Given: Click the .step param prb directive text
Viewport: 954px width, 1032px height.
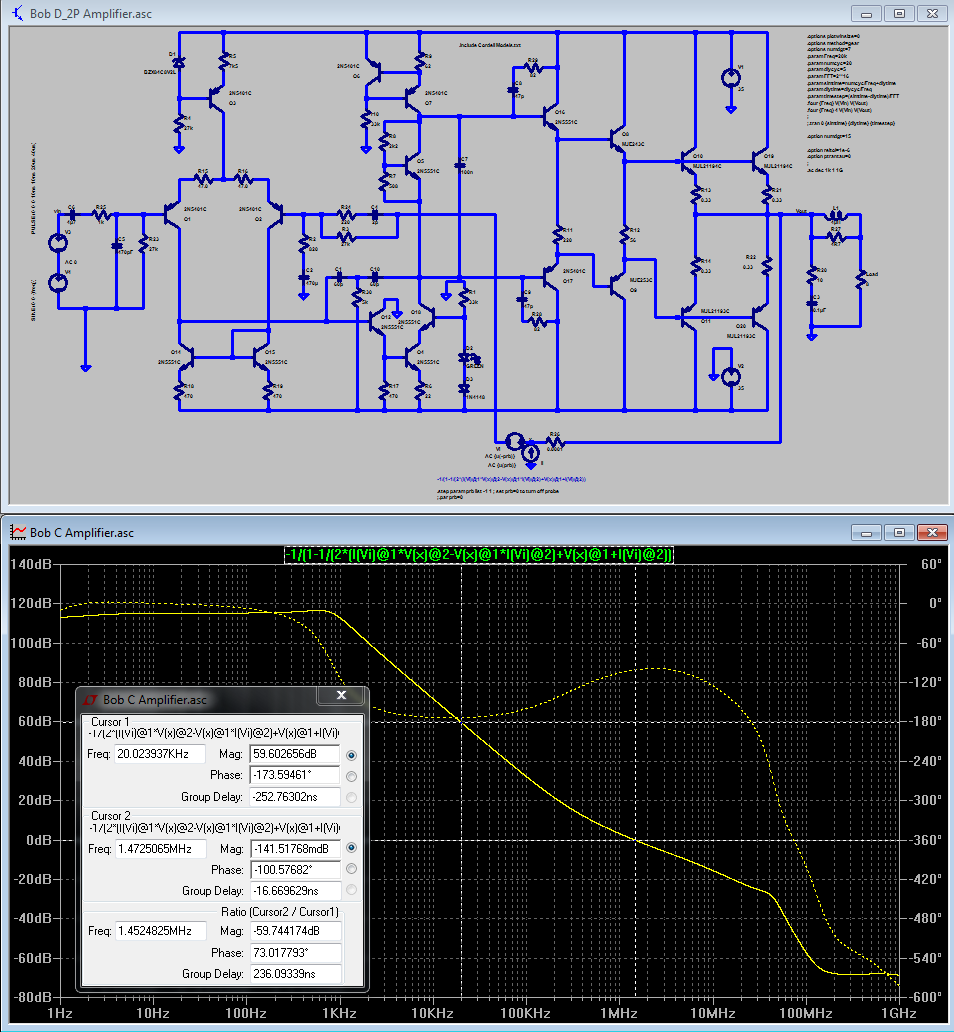Looking at the screenshot, I should point(498,491).
